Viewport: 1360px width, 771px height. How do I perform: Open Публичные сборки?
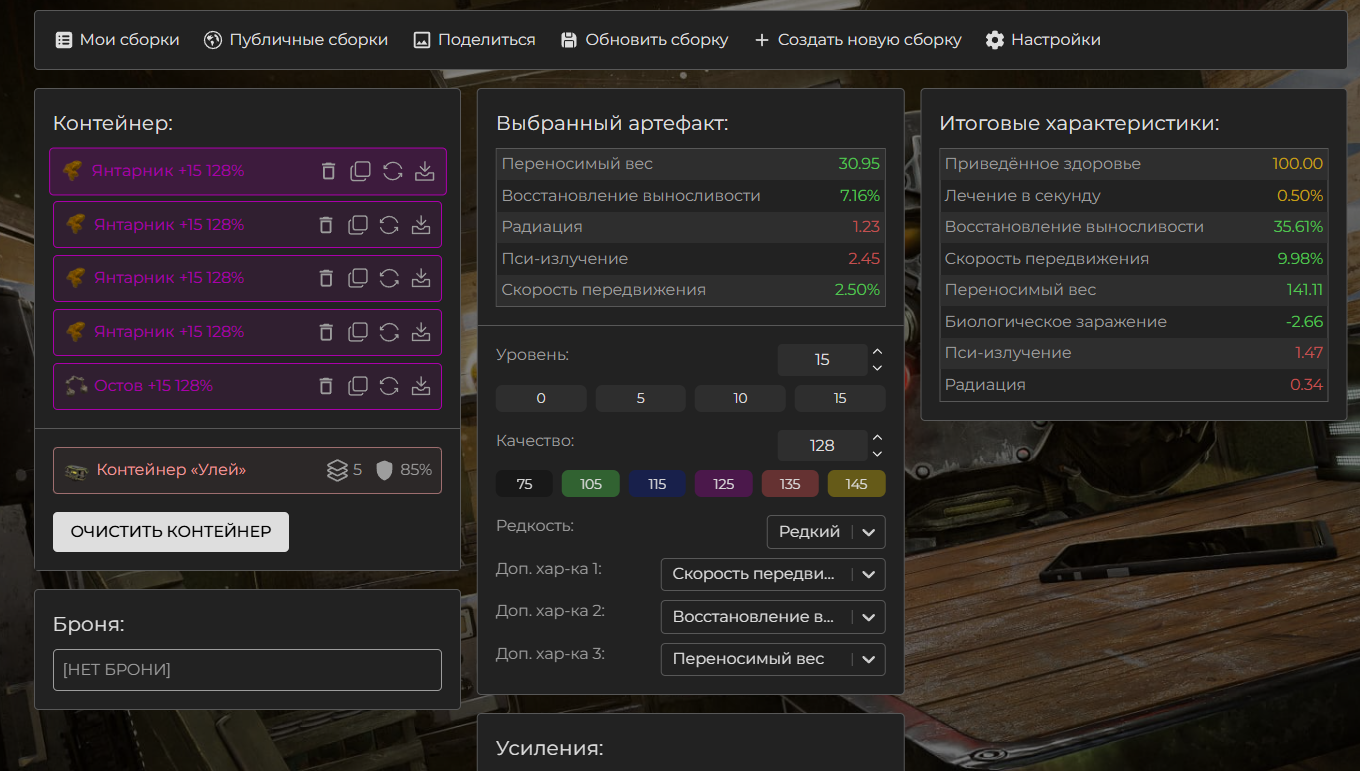[x=296, y=40]
